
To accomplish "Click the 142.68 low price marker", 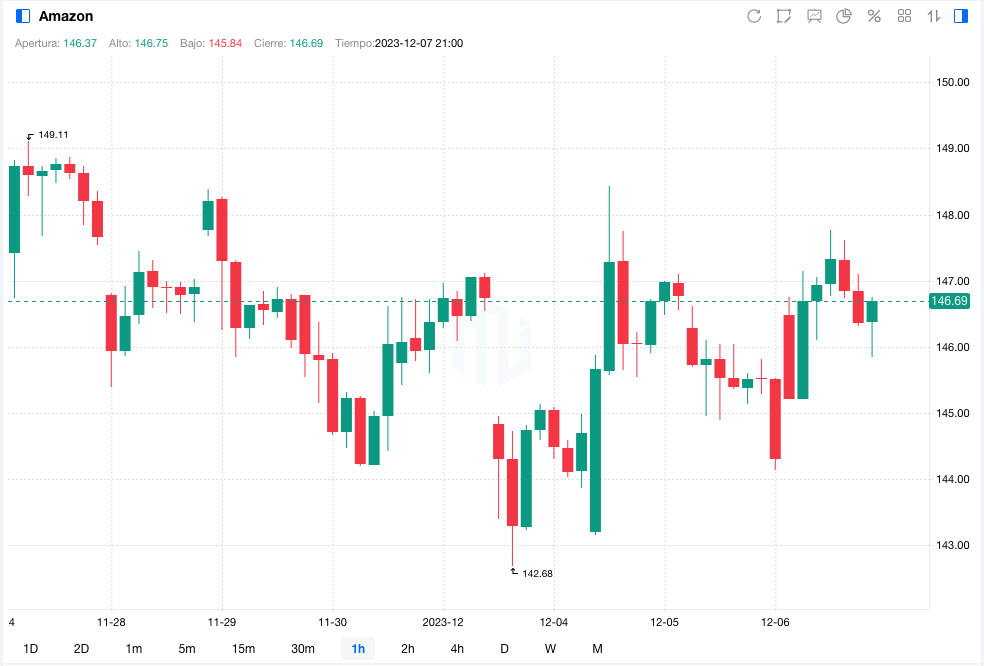I will [537, 573].
